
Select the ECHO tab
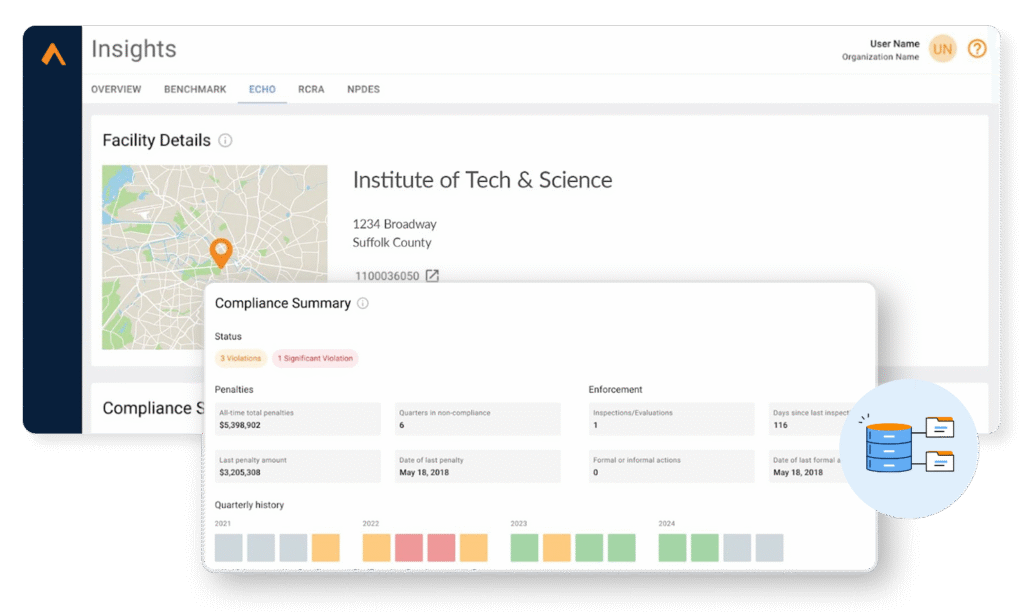(262, 89)
